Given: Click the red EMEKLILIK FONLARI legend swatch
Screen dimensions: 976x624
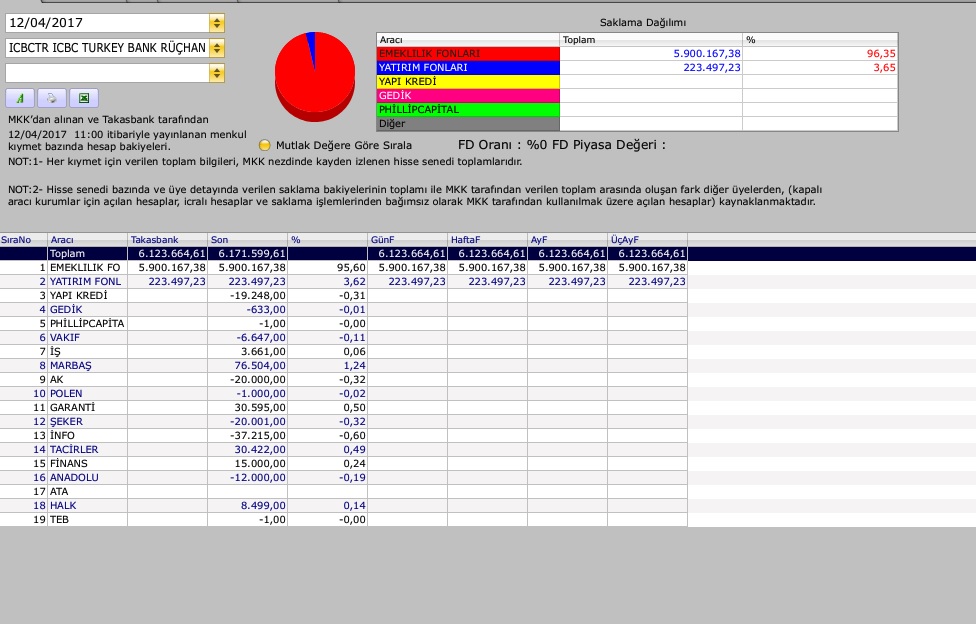Looking at the screenshot, I should tap(468, 54).
